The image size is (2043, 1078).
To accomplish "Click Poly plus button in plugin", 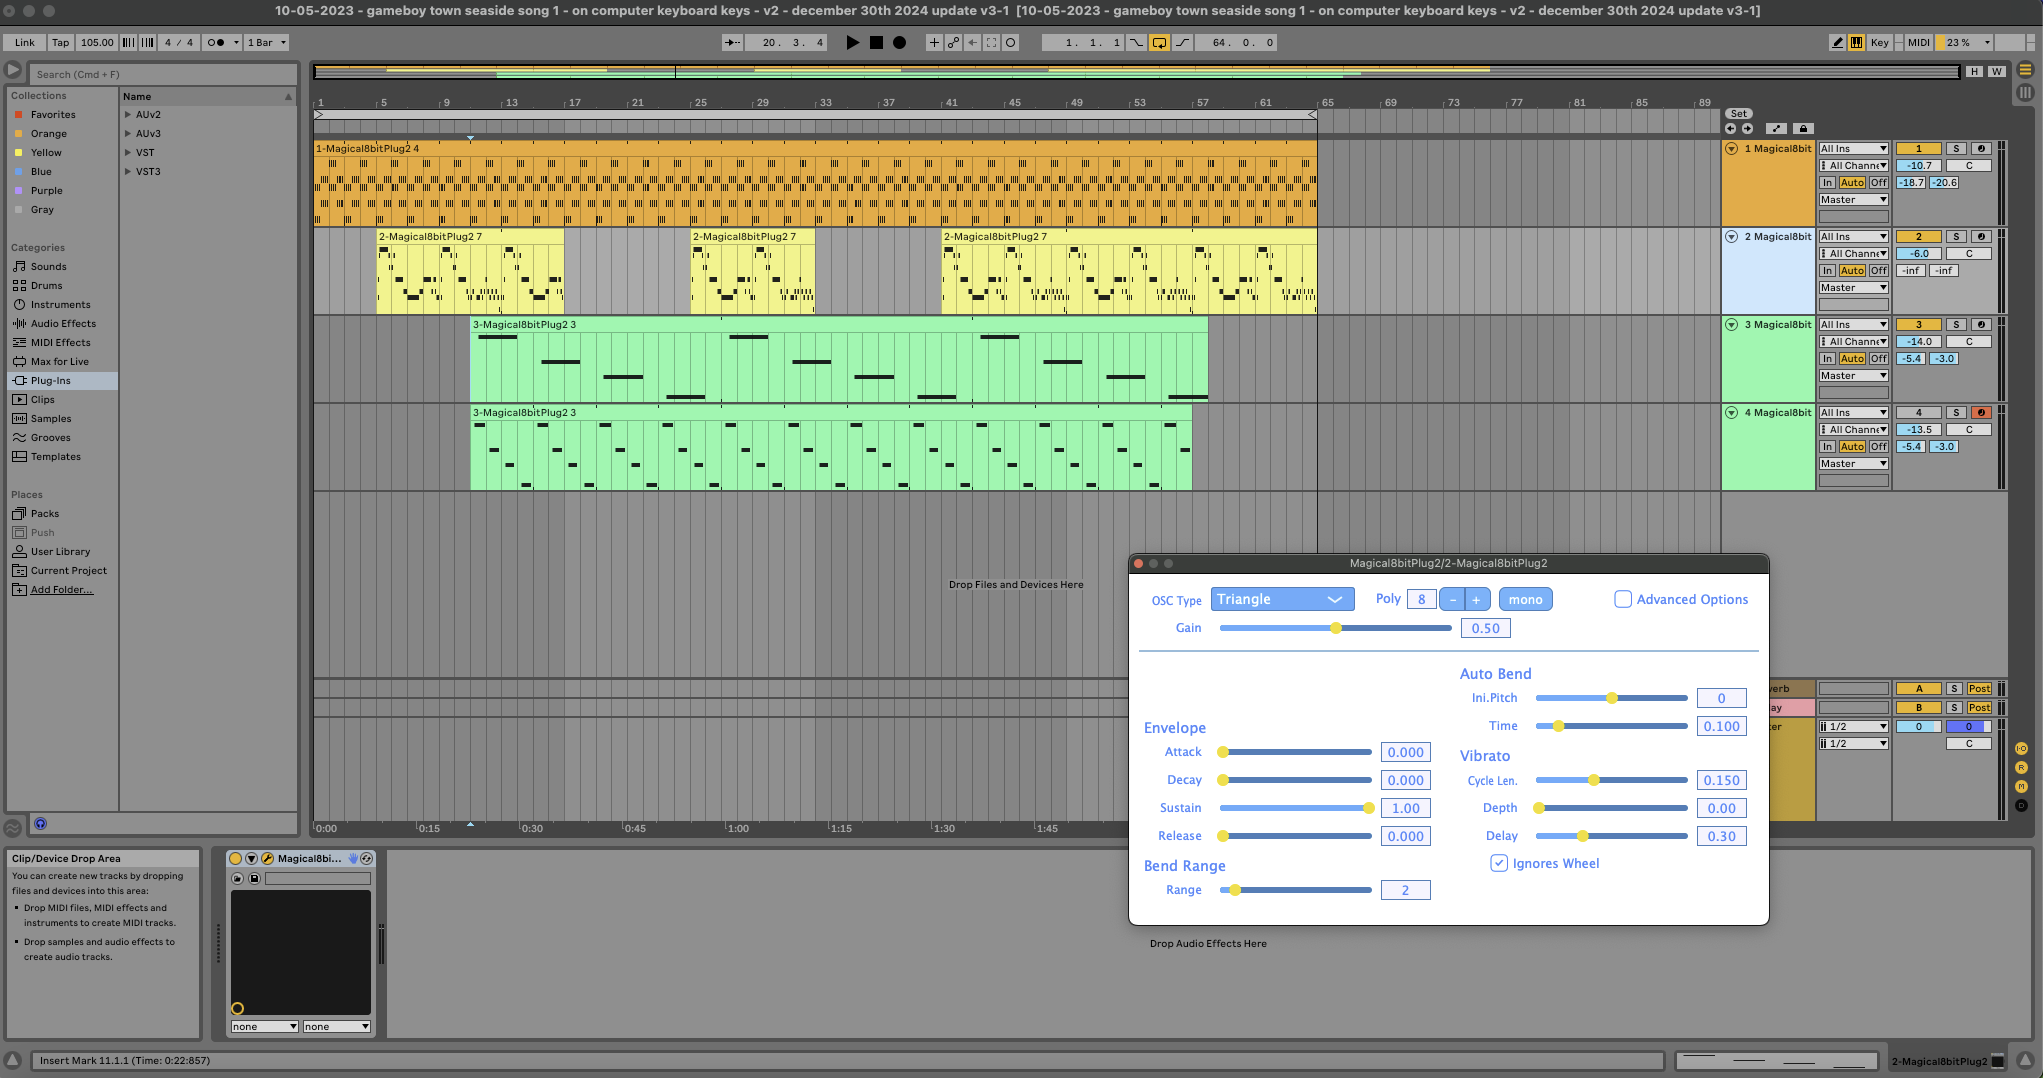I will point(1477,600).
